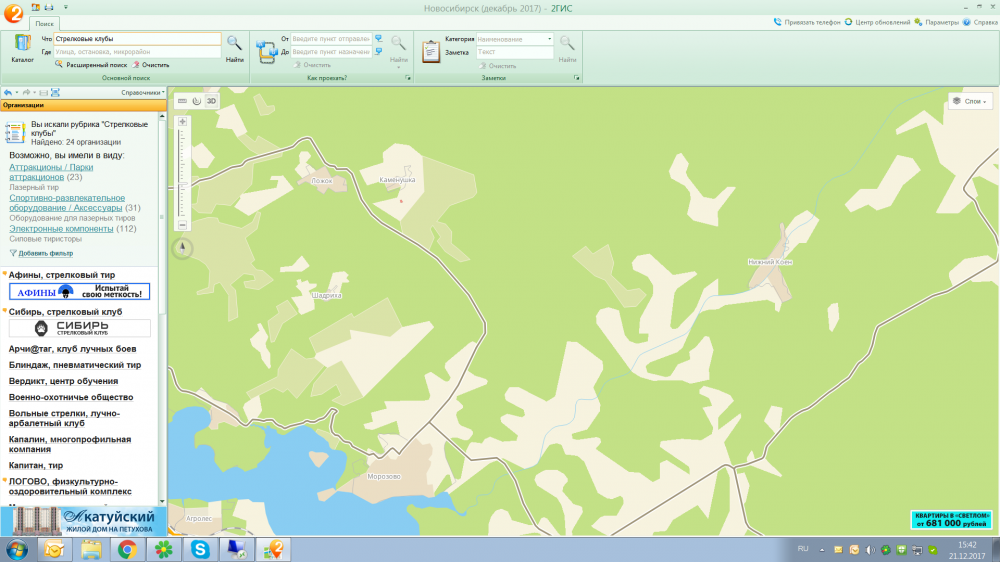Select the Поиск ribbon tab
Screen dimensions: 1000x562
coord(44,22)
